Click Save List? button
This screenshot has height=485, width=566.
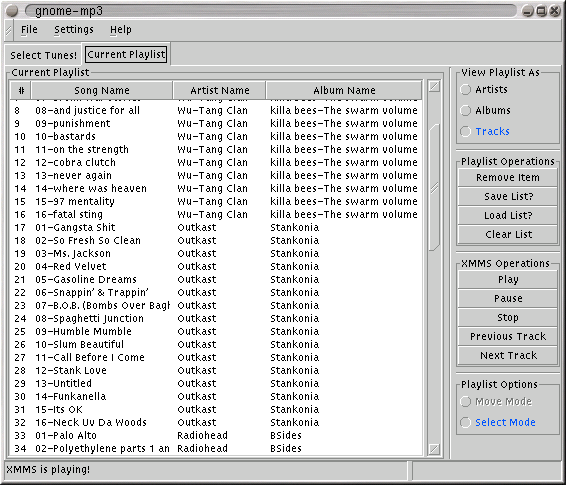(x=508, y=196)
